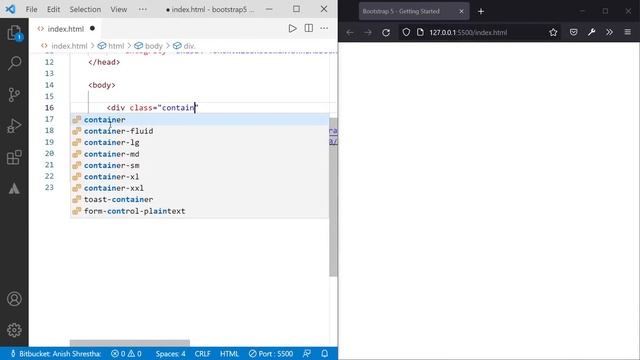Choose the toast-container suggestion

pos(200,200)
